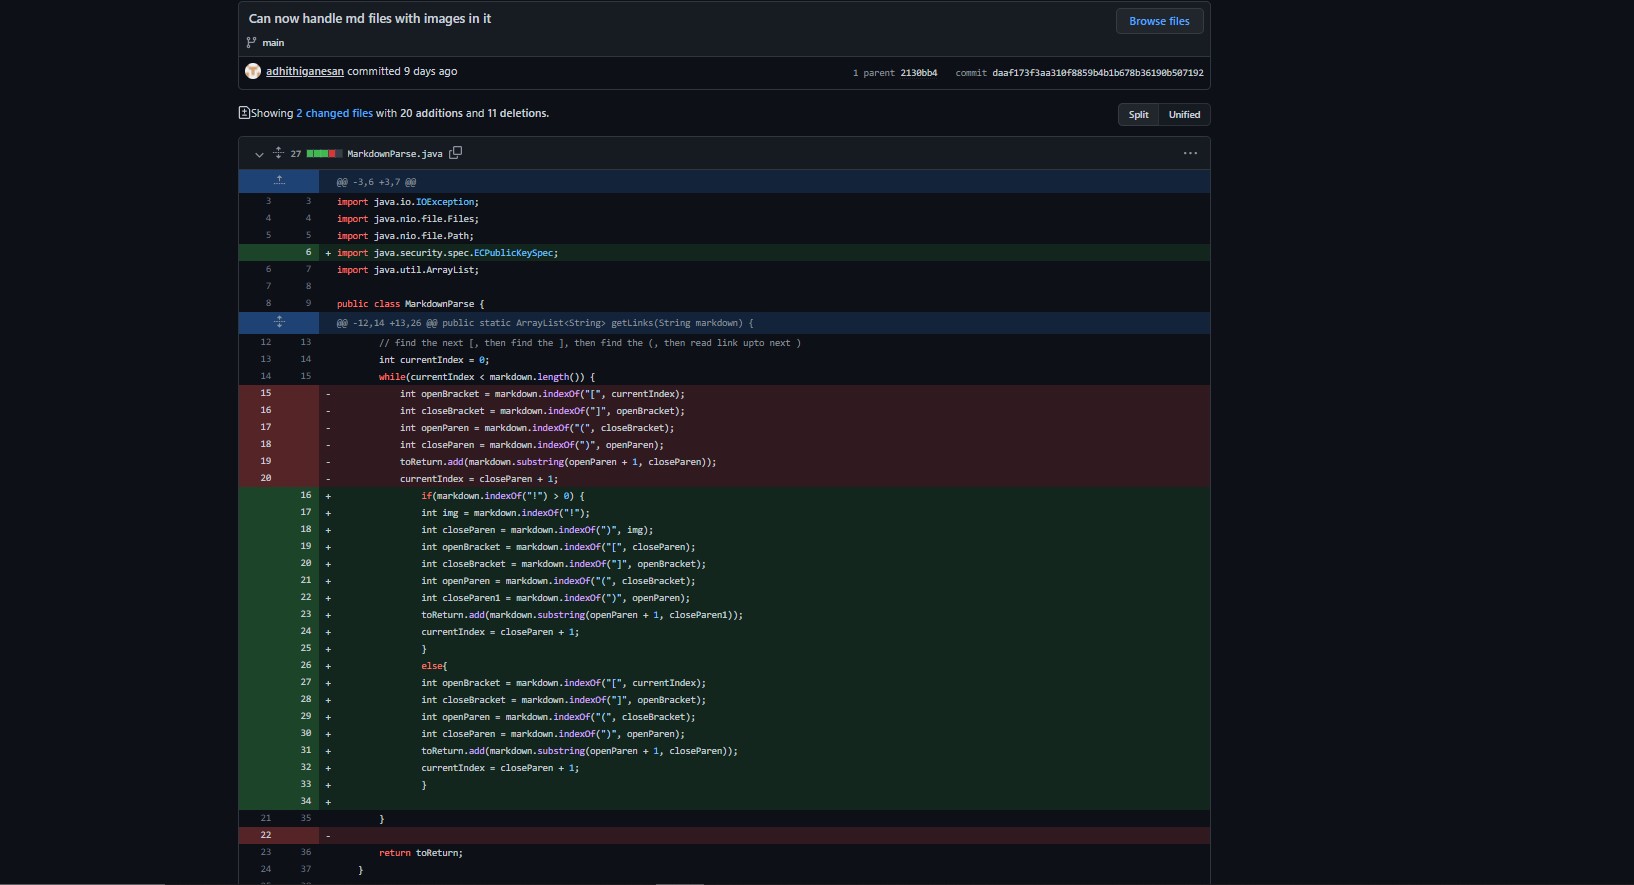The image size is (1634, 885).
Task: Click deleted line number 15 in diff
Action: 266,393
